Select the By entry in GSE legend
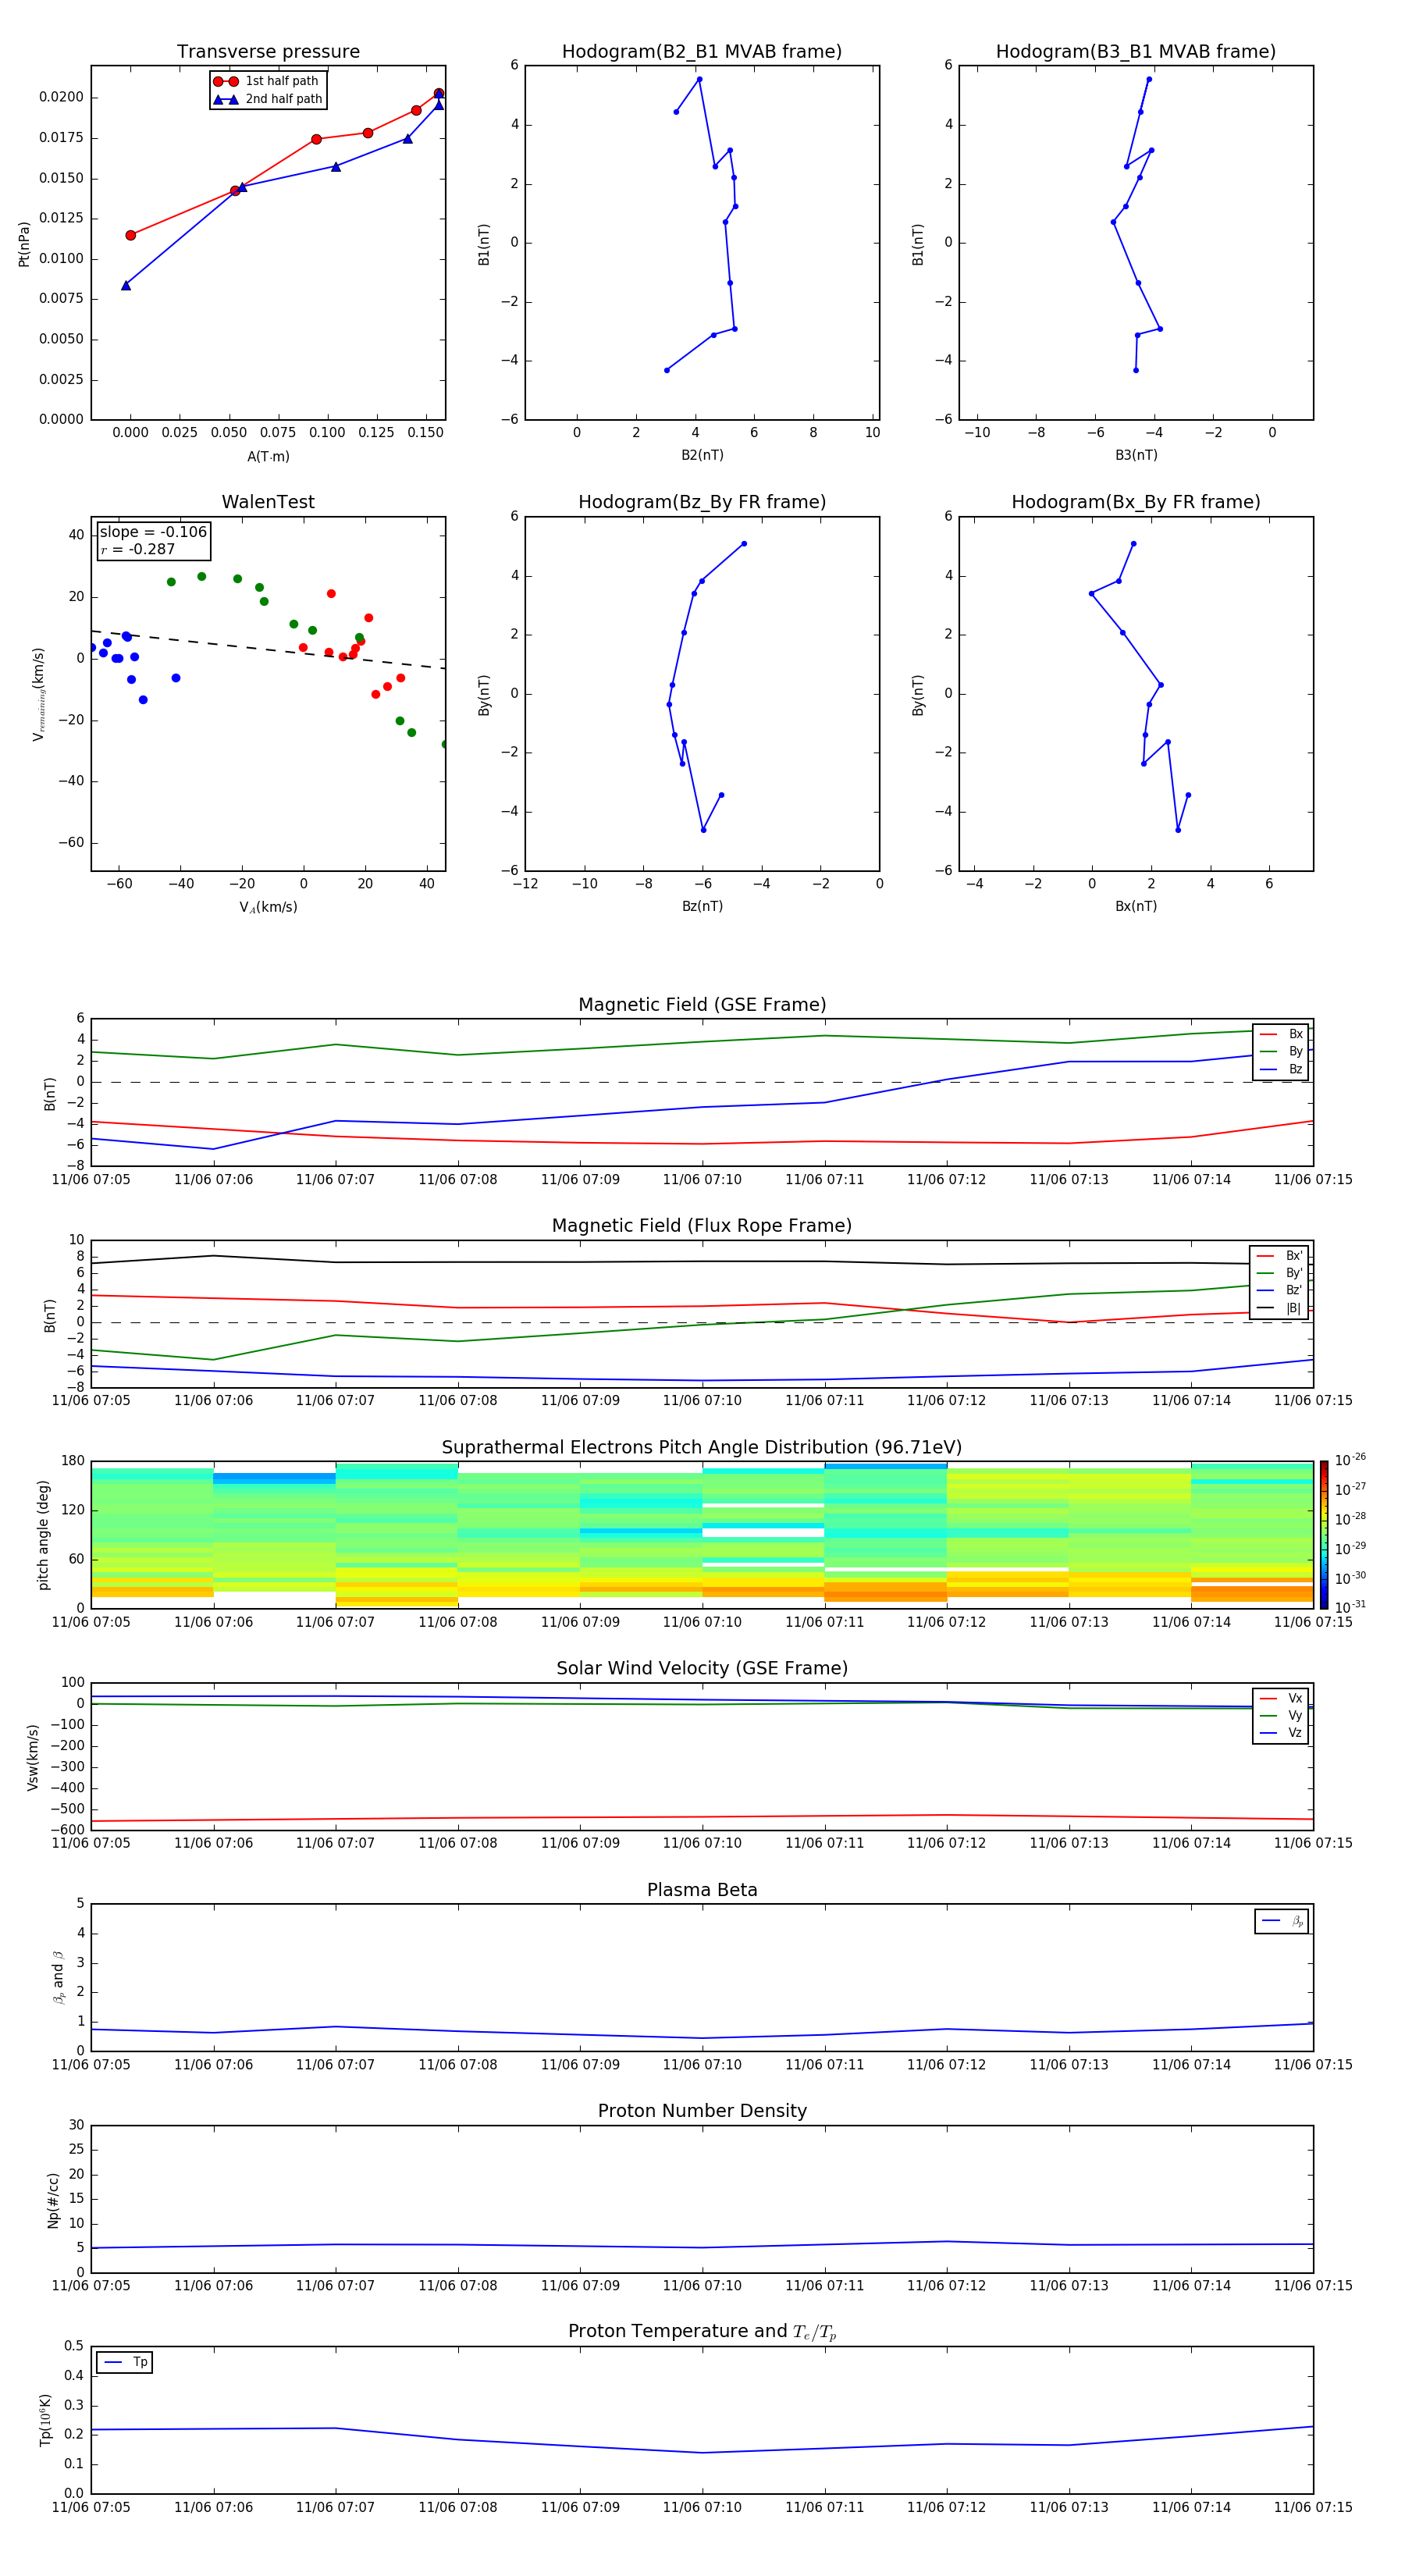The width and height of the screenshot is (1405, 2576). pos(1281,1051)
